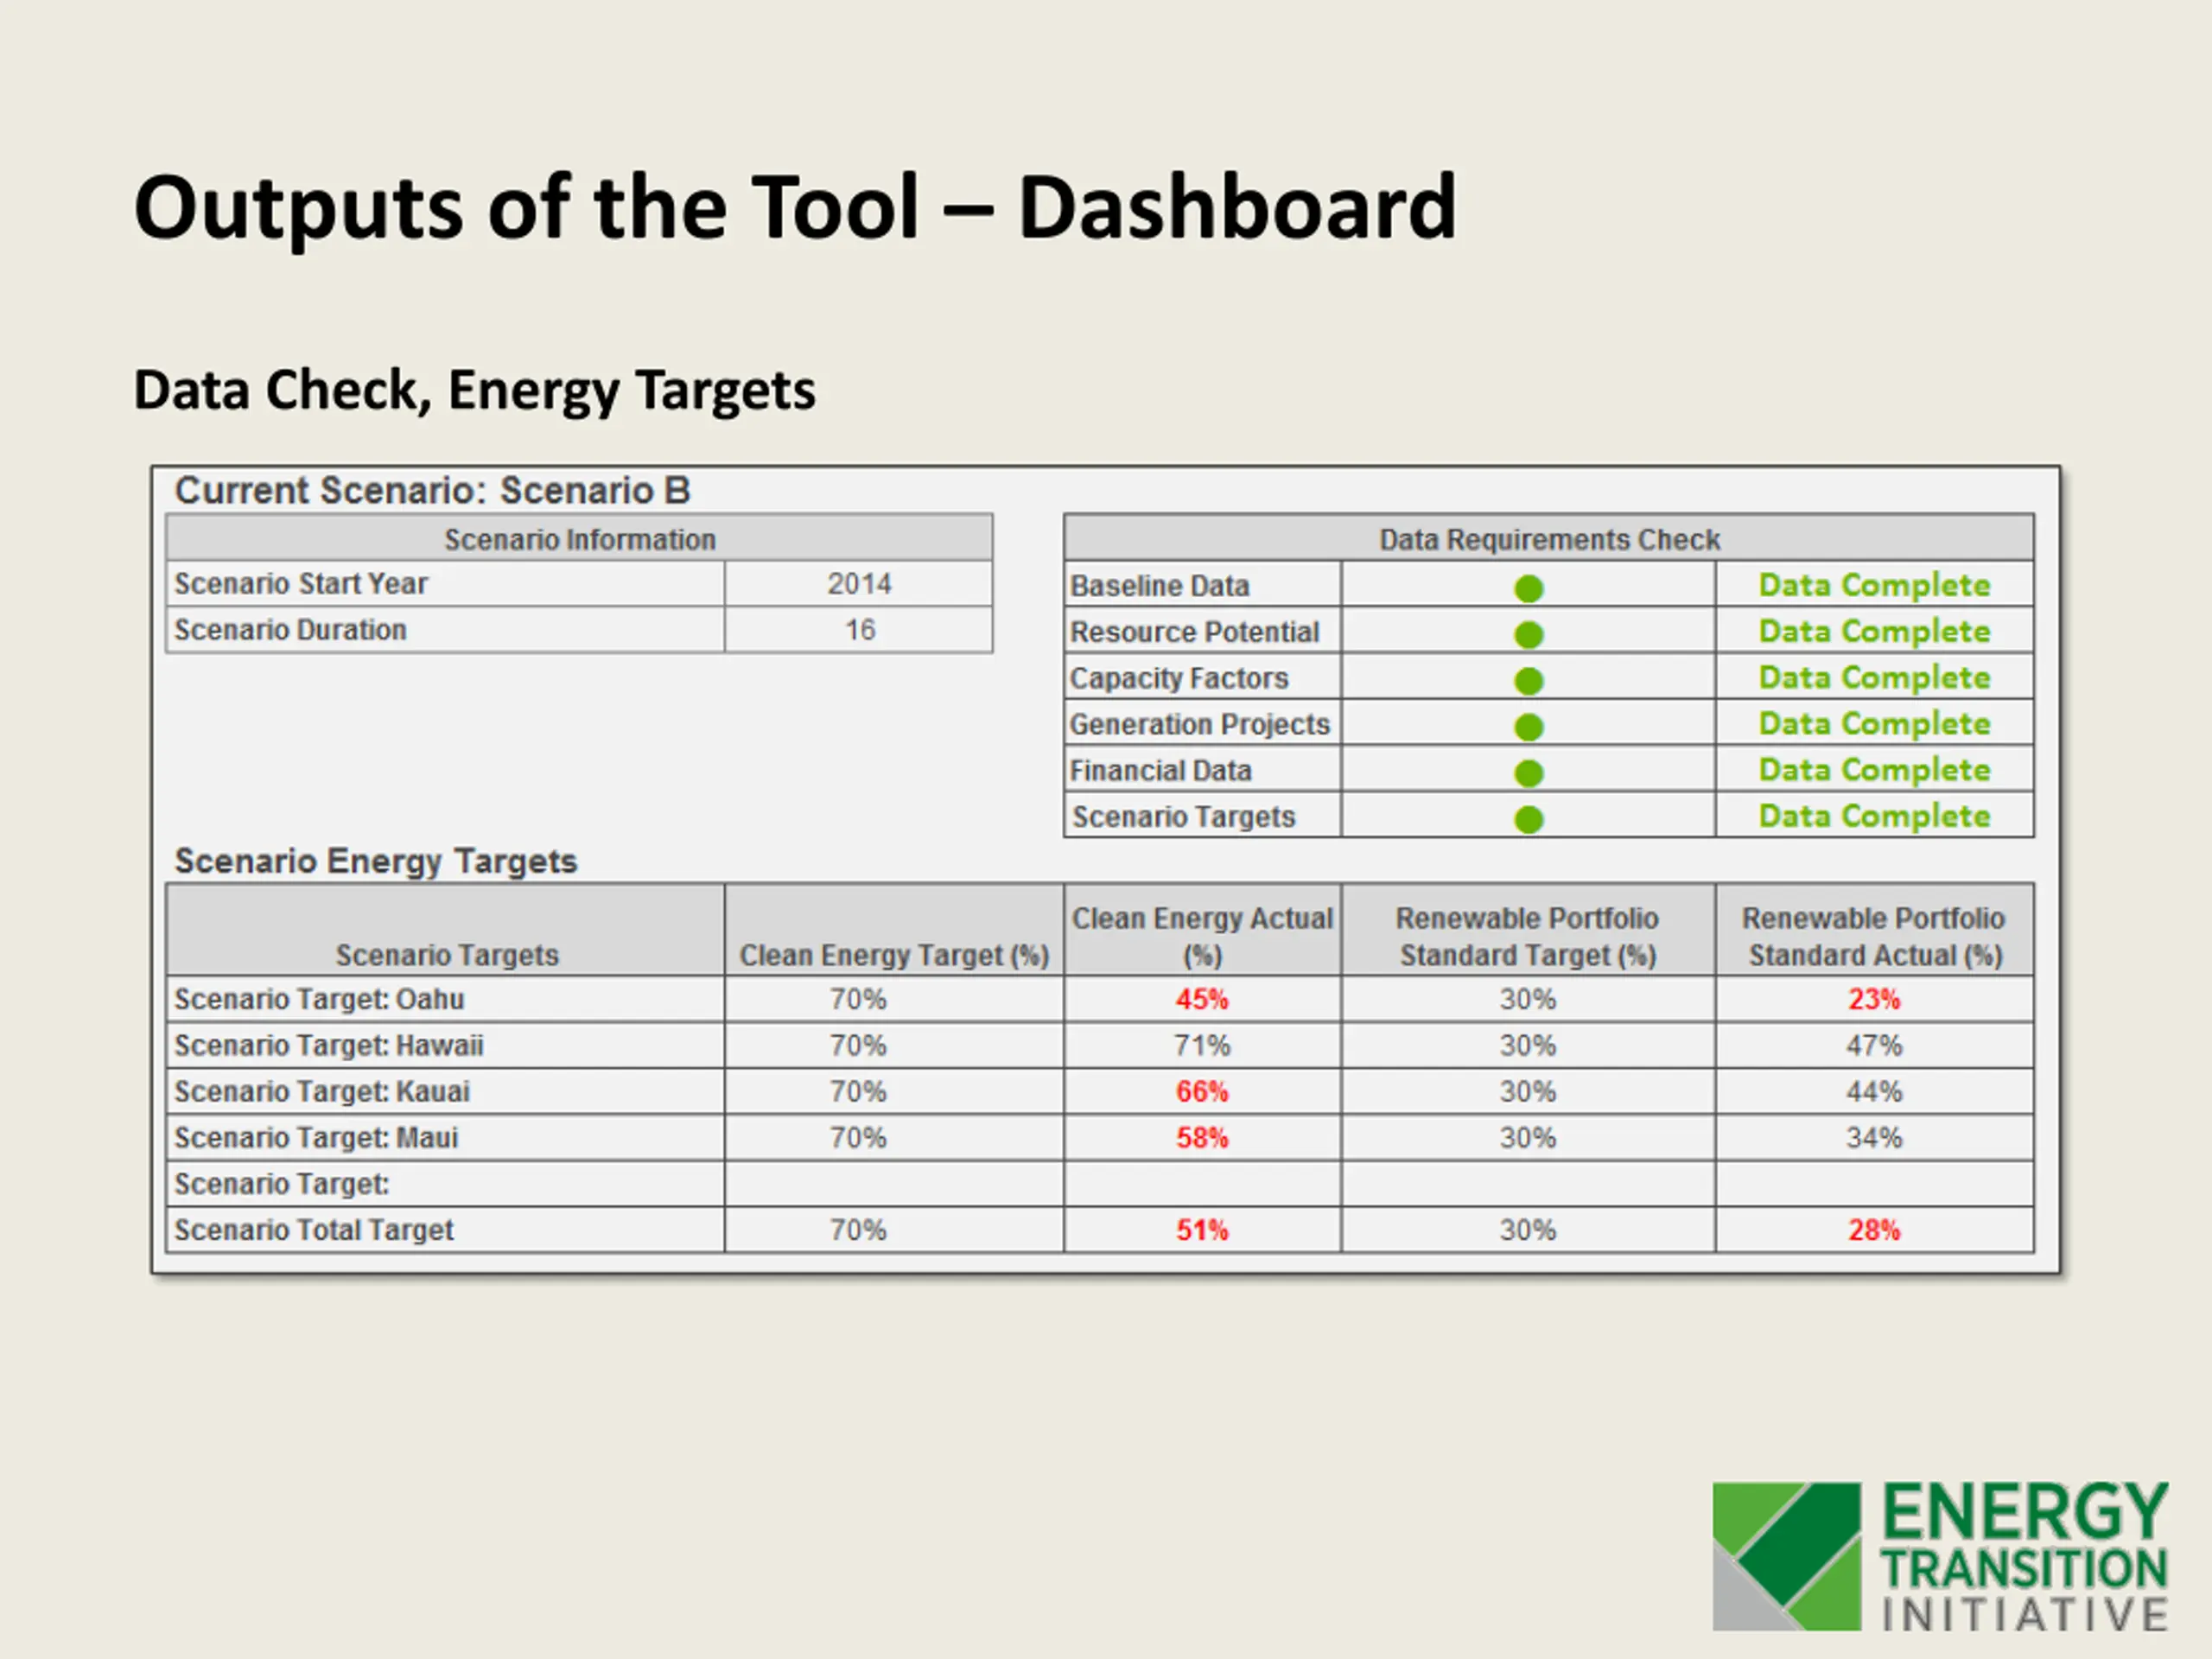Click Data Complete next to Resource Potential
Screen dimensions: 2212x1659
pos(1875,631)
